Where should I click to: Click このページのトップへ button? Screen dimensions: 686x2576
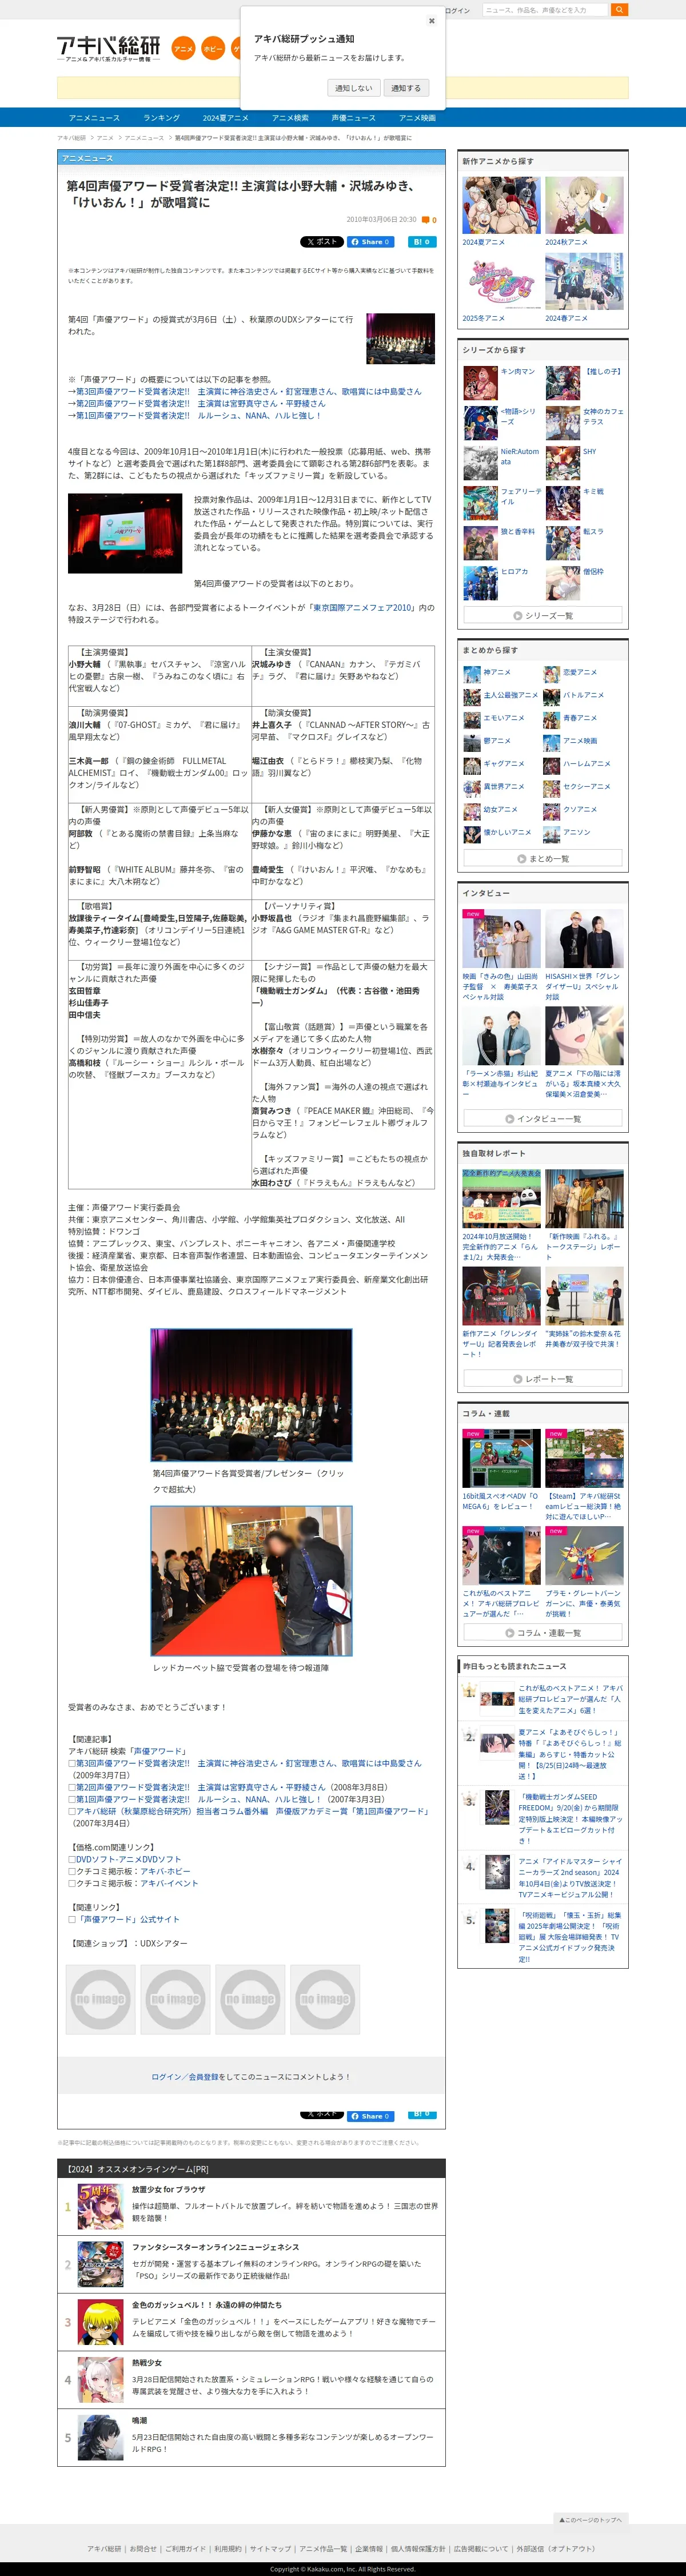tap(590, 2520)
